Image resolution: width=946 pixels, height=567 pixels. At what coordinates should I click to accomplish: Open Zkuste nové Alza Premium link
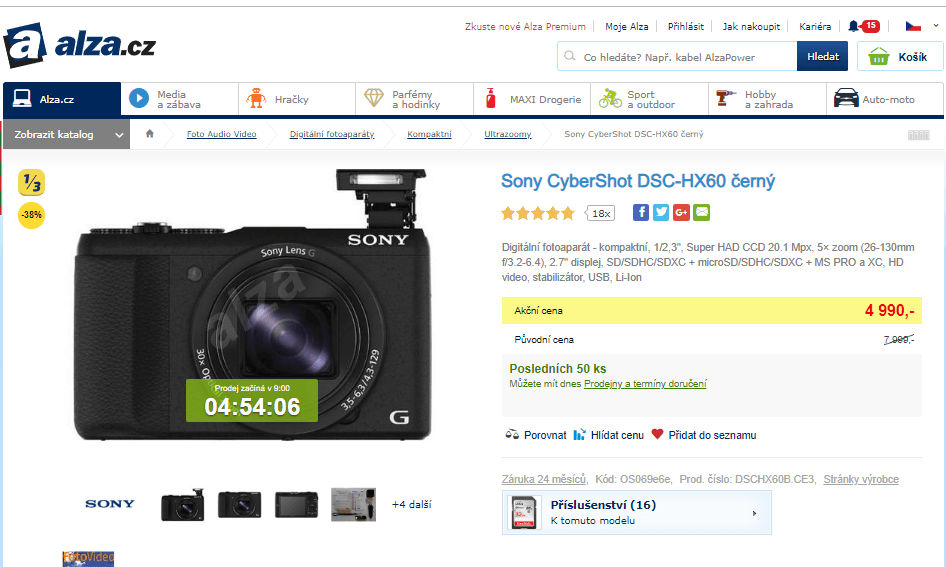pyautogui.click(x=525, y=27)
